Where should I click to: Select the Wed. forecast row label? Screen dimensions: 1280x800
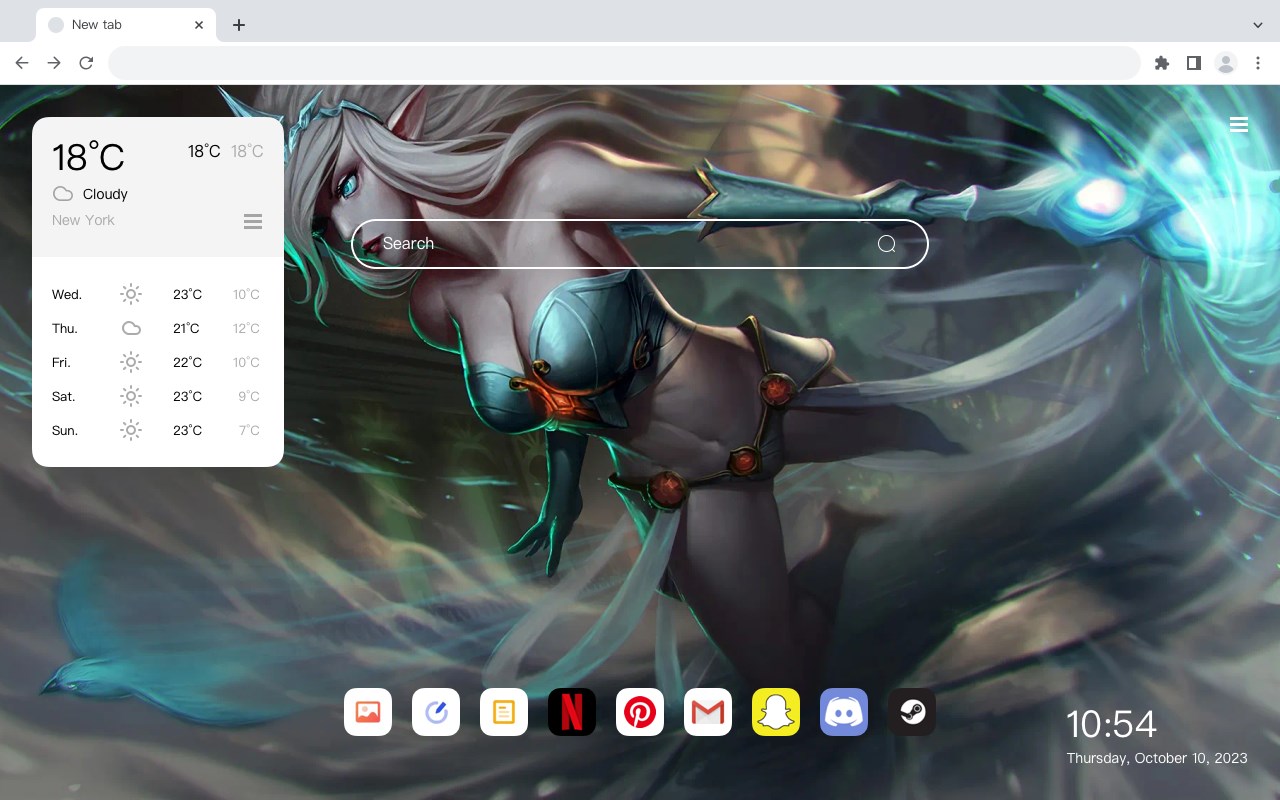(x=67, y=294)
